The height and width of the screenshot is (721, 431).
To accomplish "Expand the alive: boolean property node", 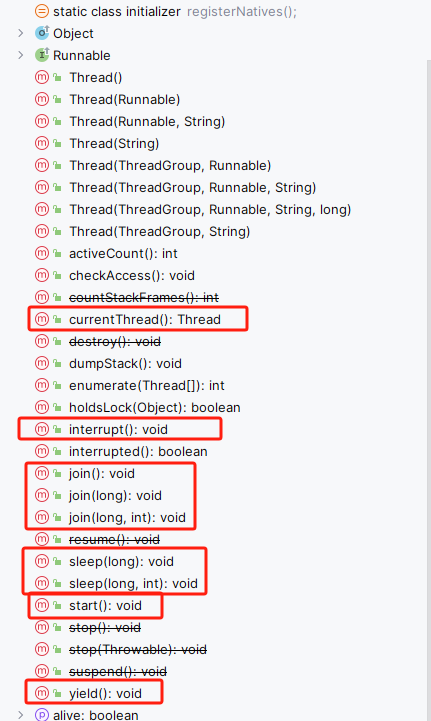I will coord(21,715).
